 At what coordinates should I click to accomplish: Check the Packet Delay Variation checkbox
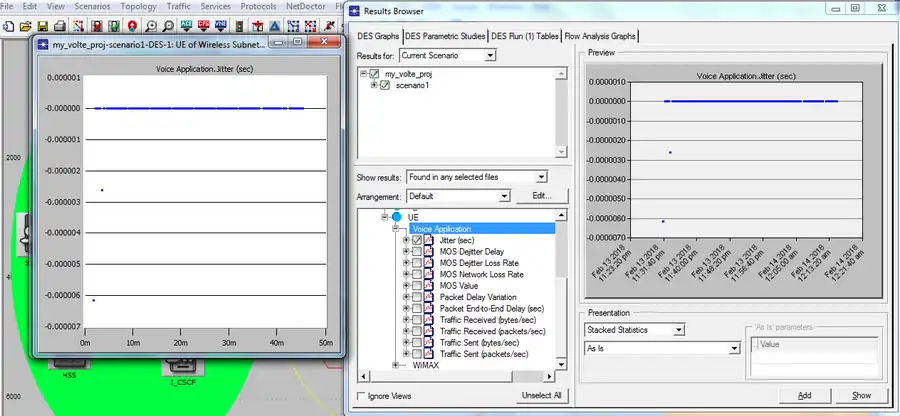click(x=417, y=297)
